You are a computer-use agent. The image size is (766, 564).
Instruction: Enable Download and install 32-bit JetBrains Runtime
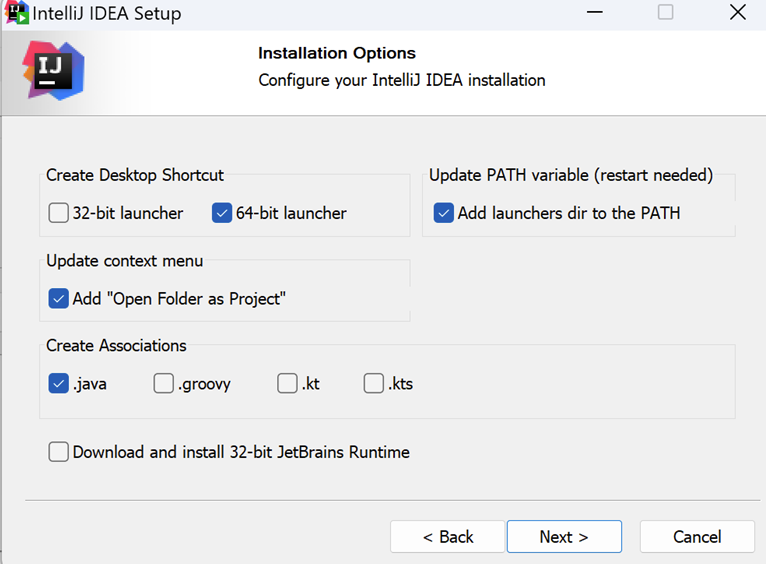pyautogui.click(x=58, y=452)
